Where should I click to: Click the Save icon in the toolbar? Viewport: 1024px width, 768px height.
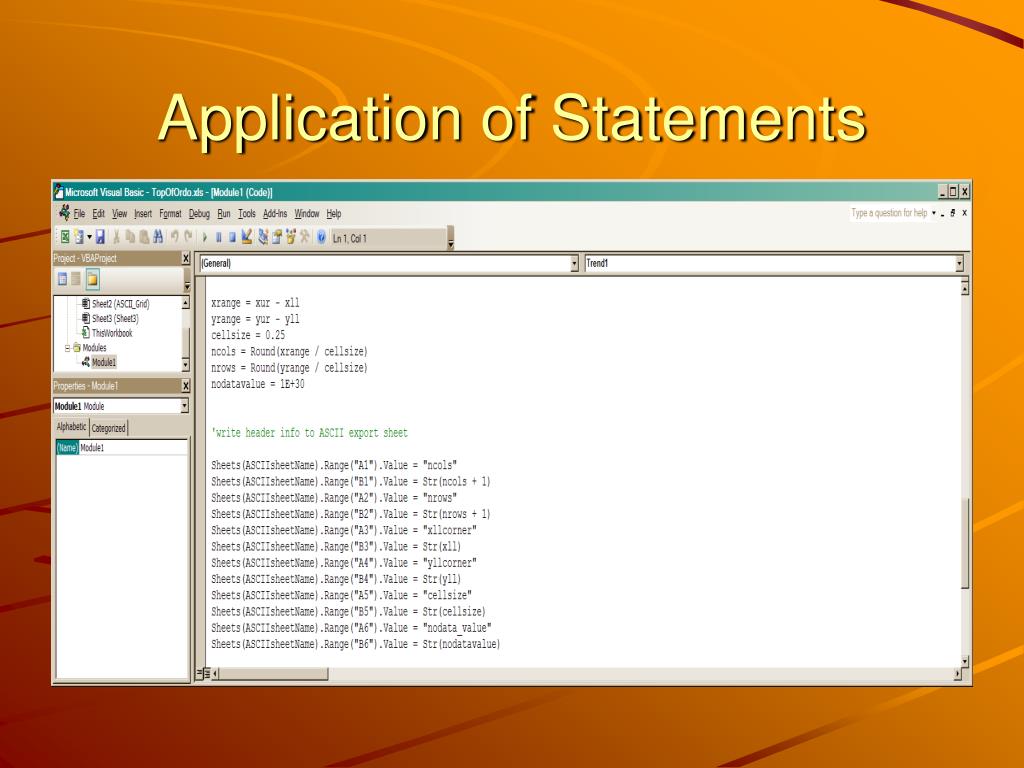coord(101,237)
